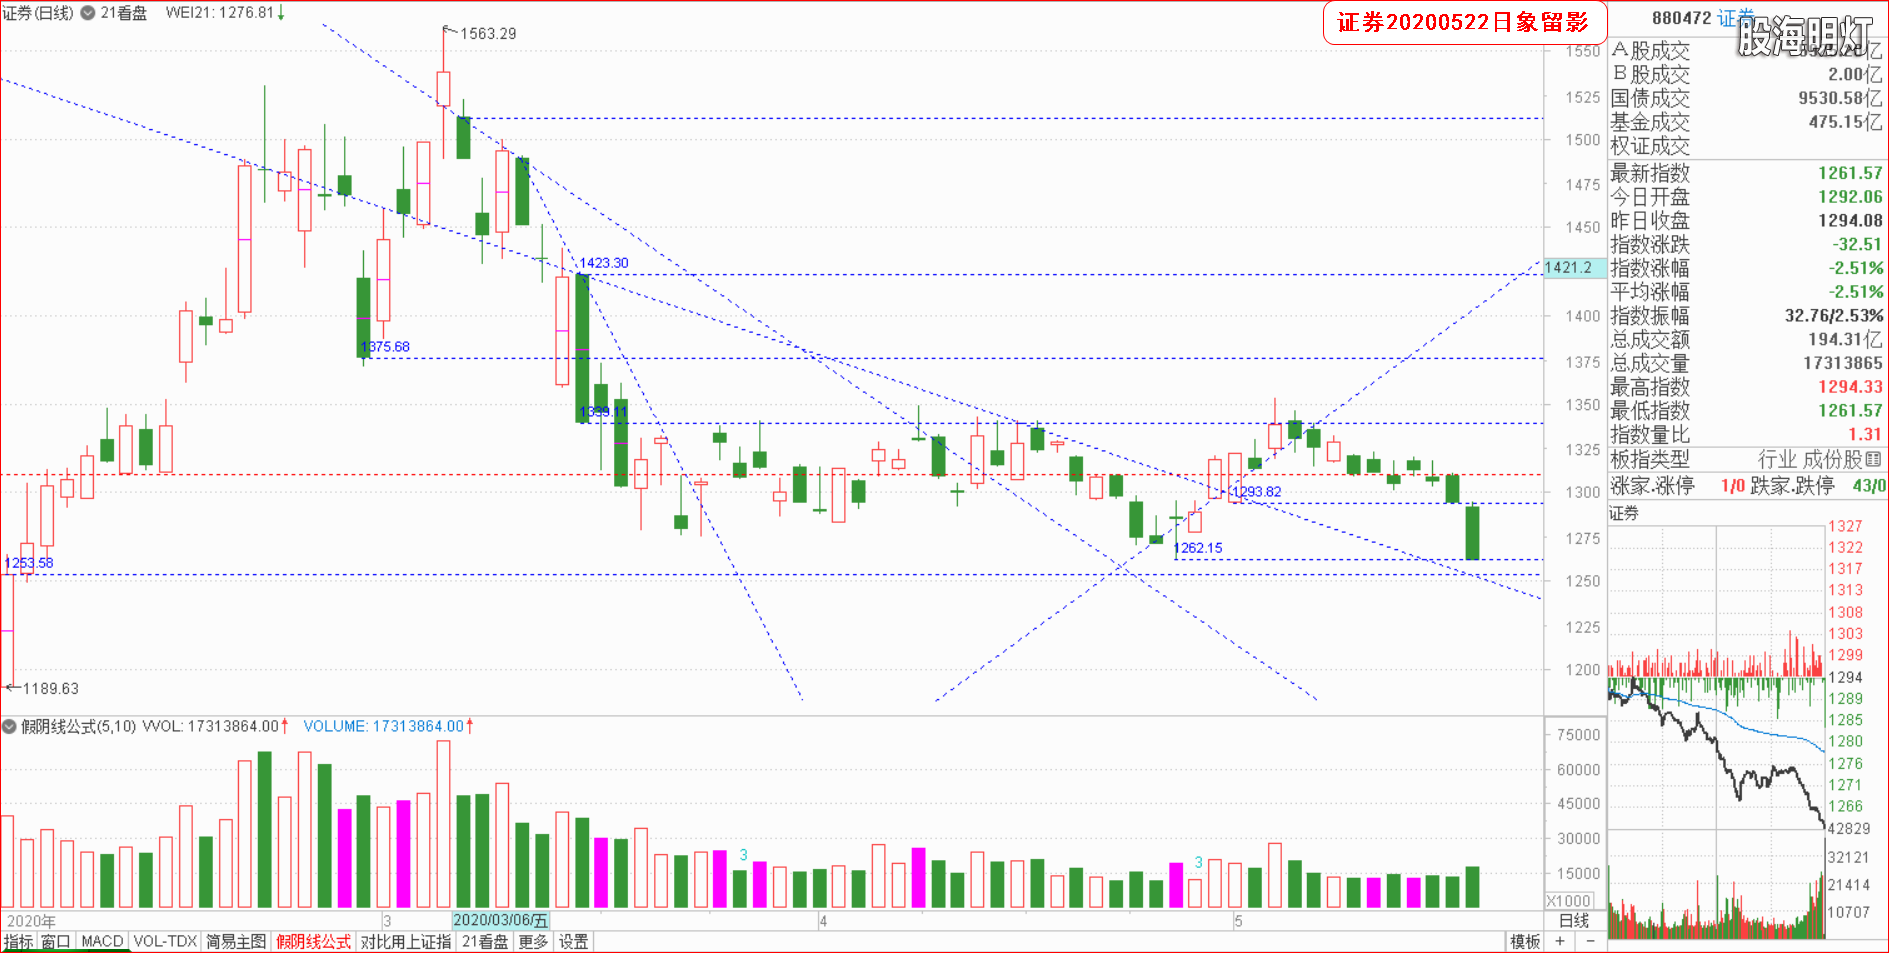Open the 模板 template button
Image resolution: width=1889 pixels, height=953 pixels.
click(1525, 942)
